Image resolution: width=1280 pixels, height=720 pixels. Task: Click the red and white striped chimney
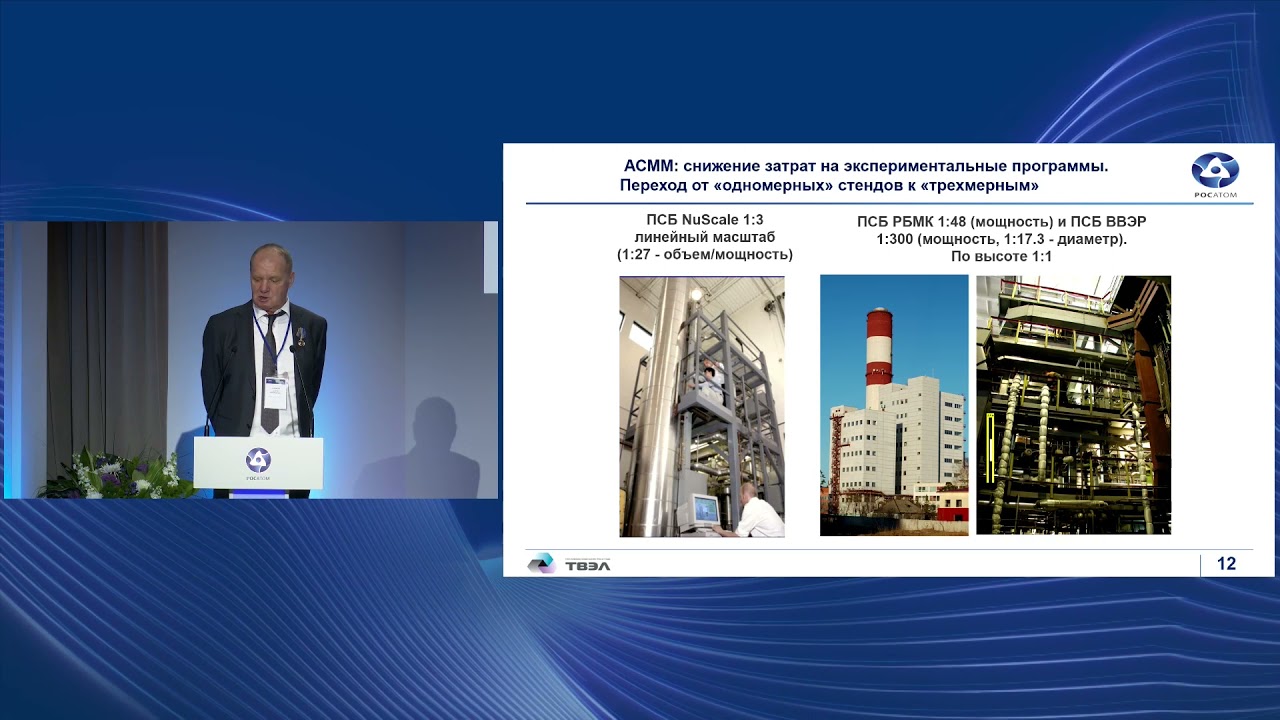pos(878,346)
